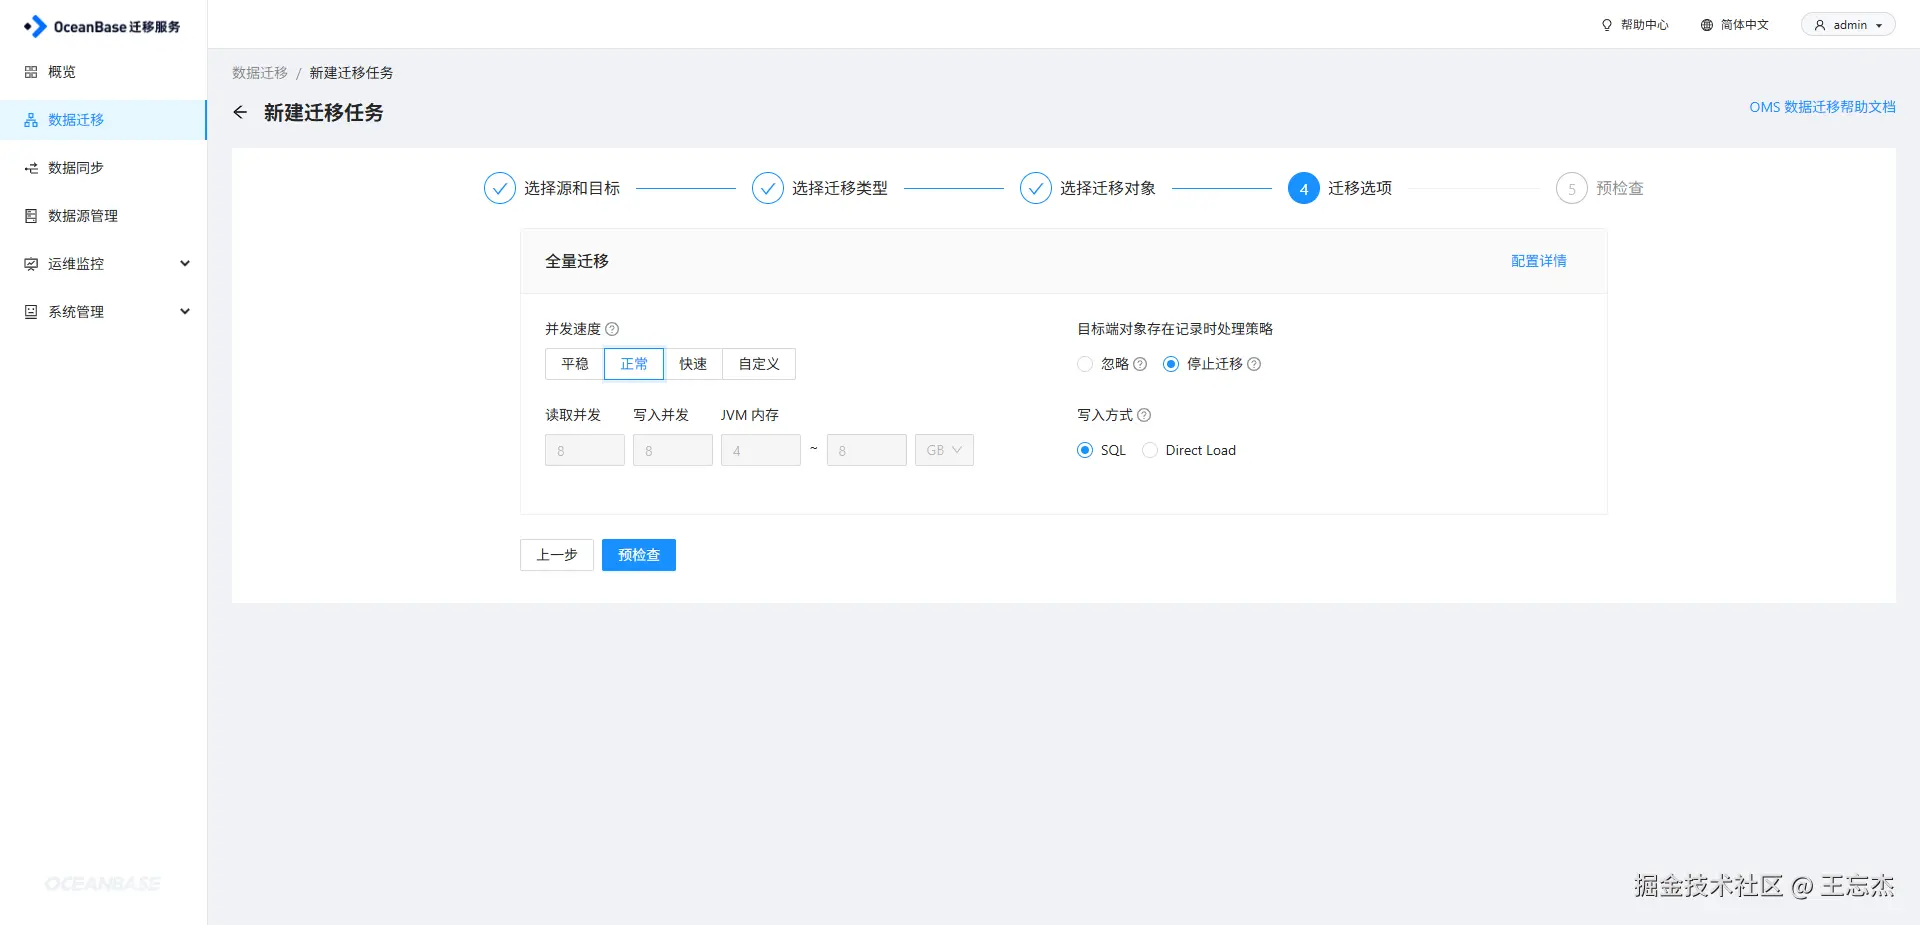Click the 写入并发 input field

pos(673,450)
